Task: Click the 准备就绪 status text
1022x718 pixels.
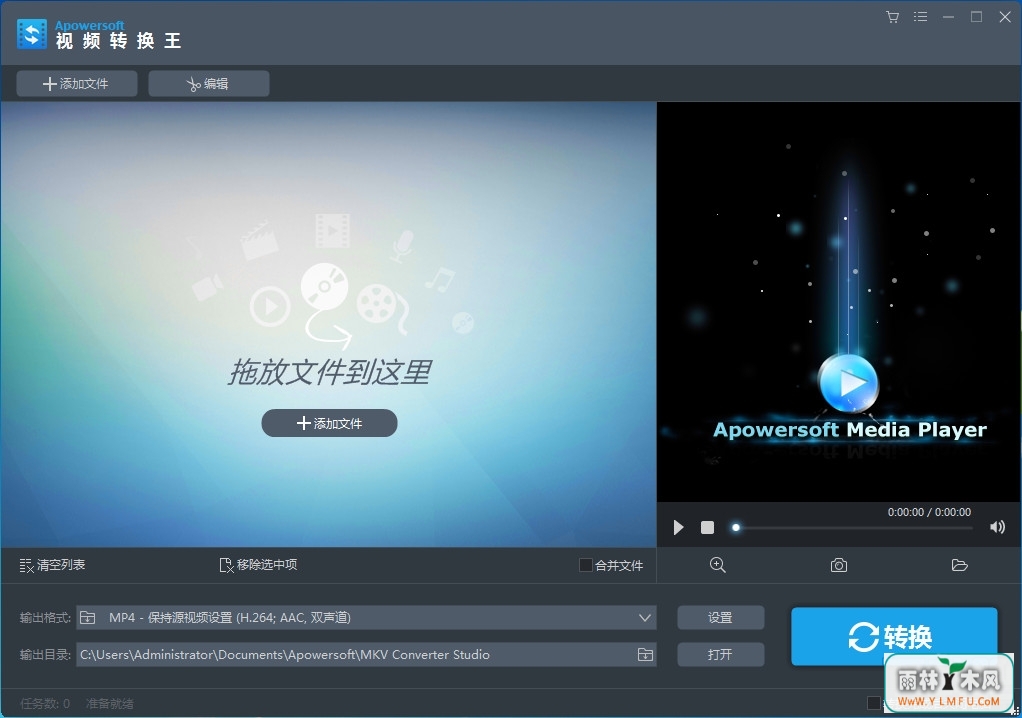Action: tap(110, 704)
